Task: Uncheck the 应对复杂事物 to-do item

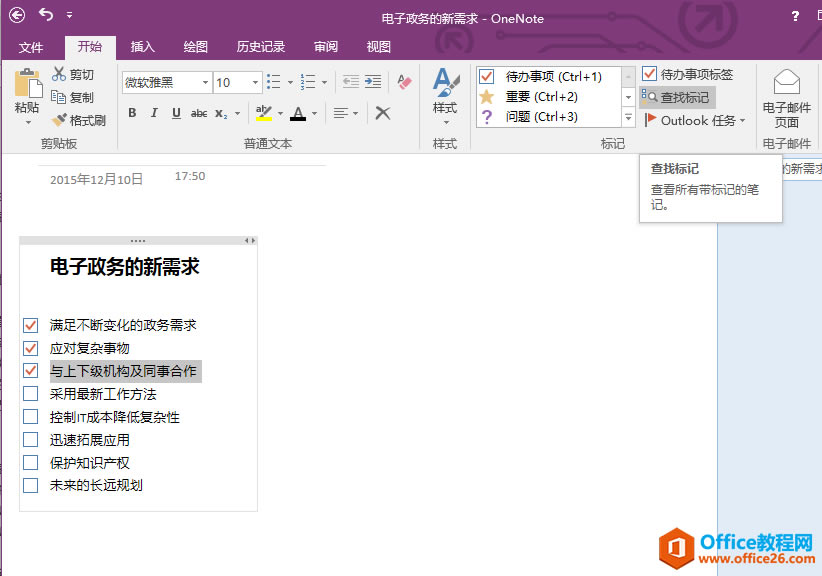Action: (30, 347)
